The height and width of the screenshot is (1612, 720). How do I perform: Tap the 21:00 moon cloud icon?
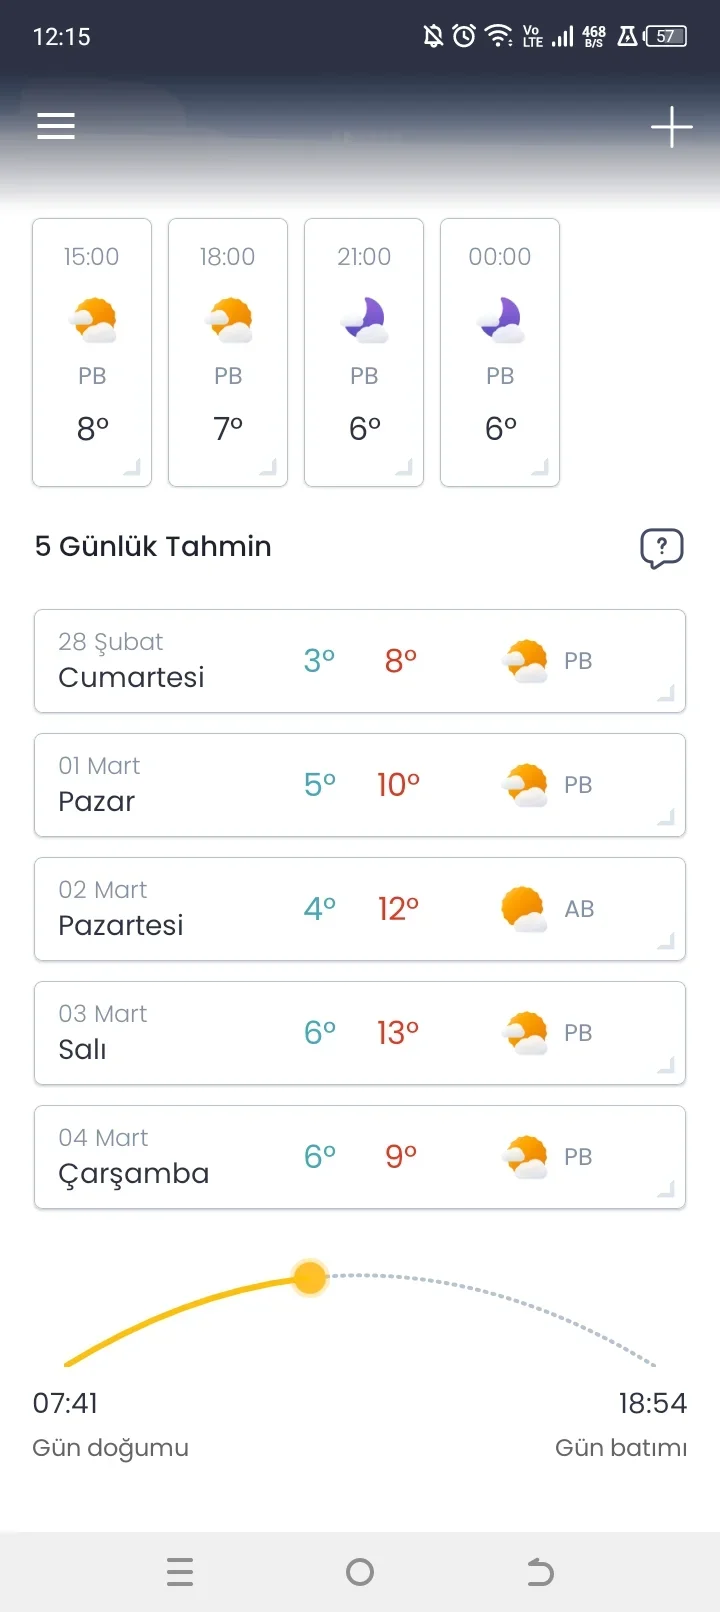(x=365, y=320)
